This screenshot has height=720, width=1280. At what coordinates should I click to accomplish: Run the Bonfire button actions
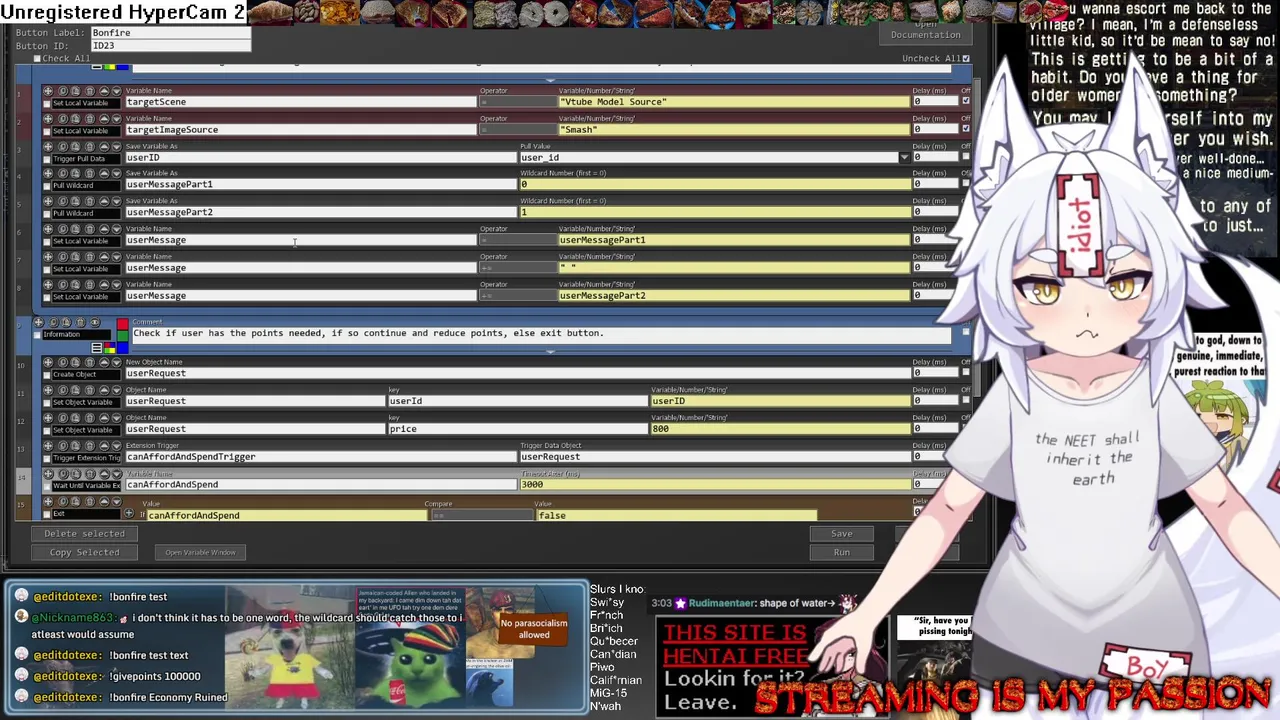[x=842, y=552]
